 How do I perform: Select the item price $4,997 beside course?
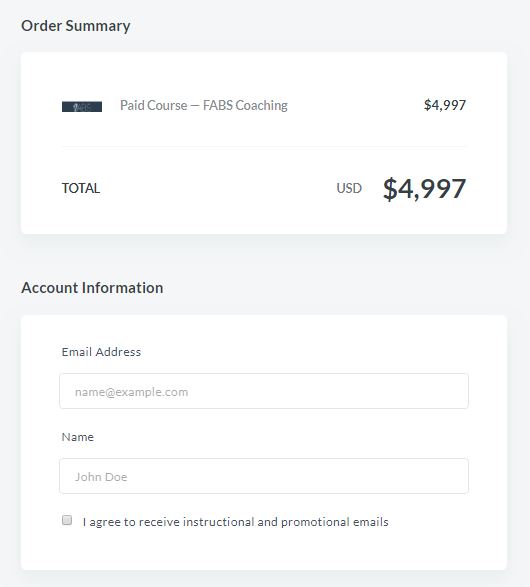coord(445,105)
